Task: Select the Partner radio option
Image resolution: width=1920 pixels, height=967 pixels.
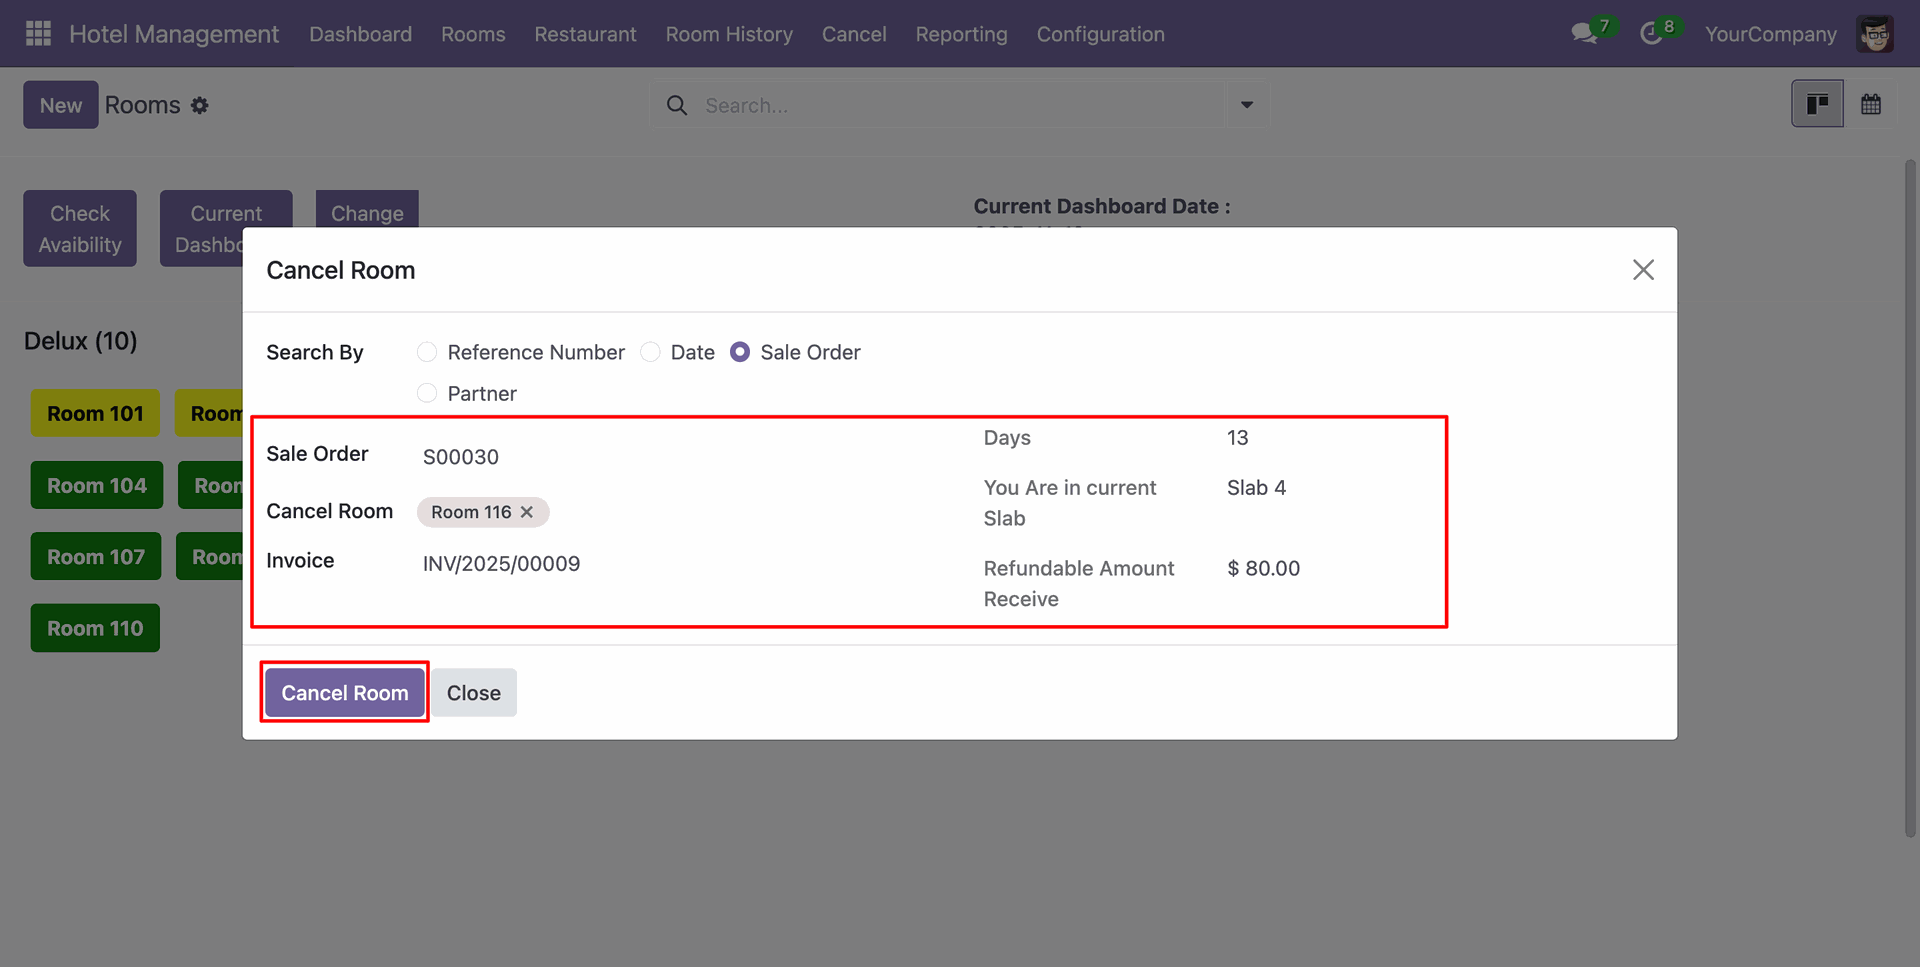Action: pyautogui.click(x=427, y=393)
